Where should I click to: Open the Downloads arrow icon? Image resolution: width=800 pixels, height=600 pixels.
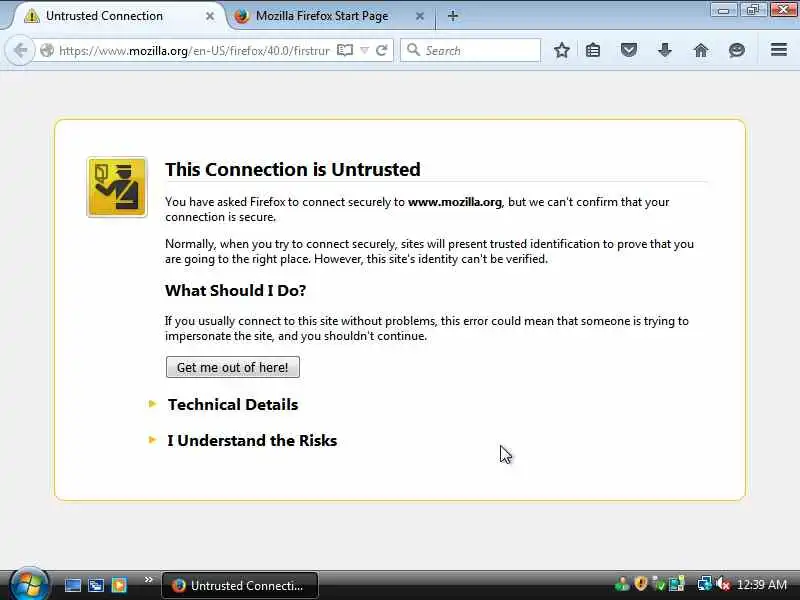(664, 50)
